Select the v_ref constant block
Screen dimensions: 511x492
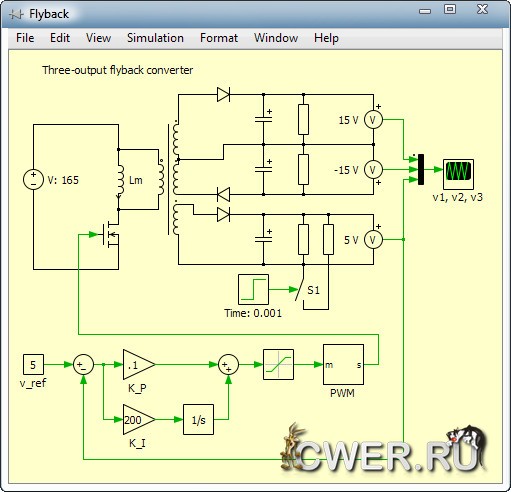pos(33,364)
